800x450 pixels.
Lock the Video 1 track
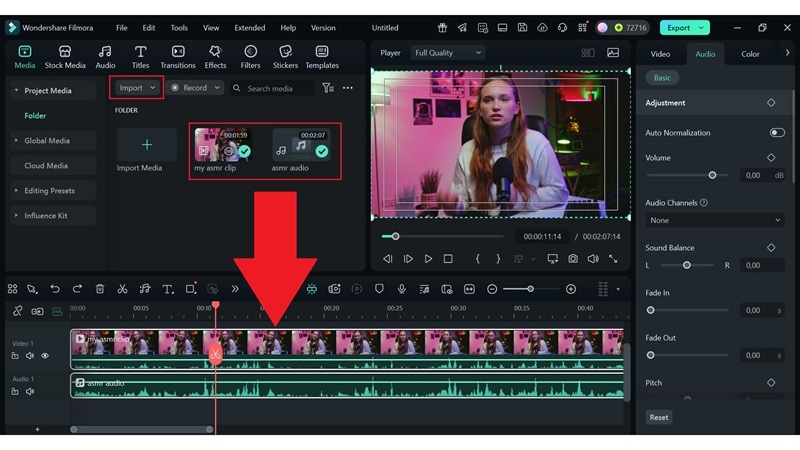[x=15, y=356]
